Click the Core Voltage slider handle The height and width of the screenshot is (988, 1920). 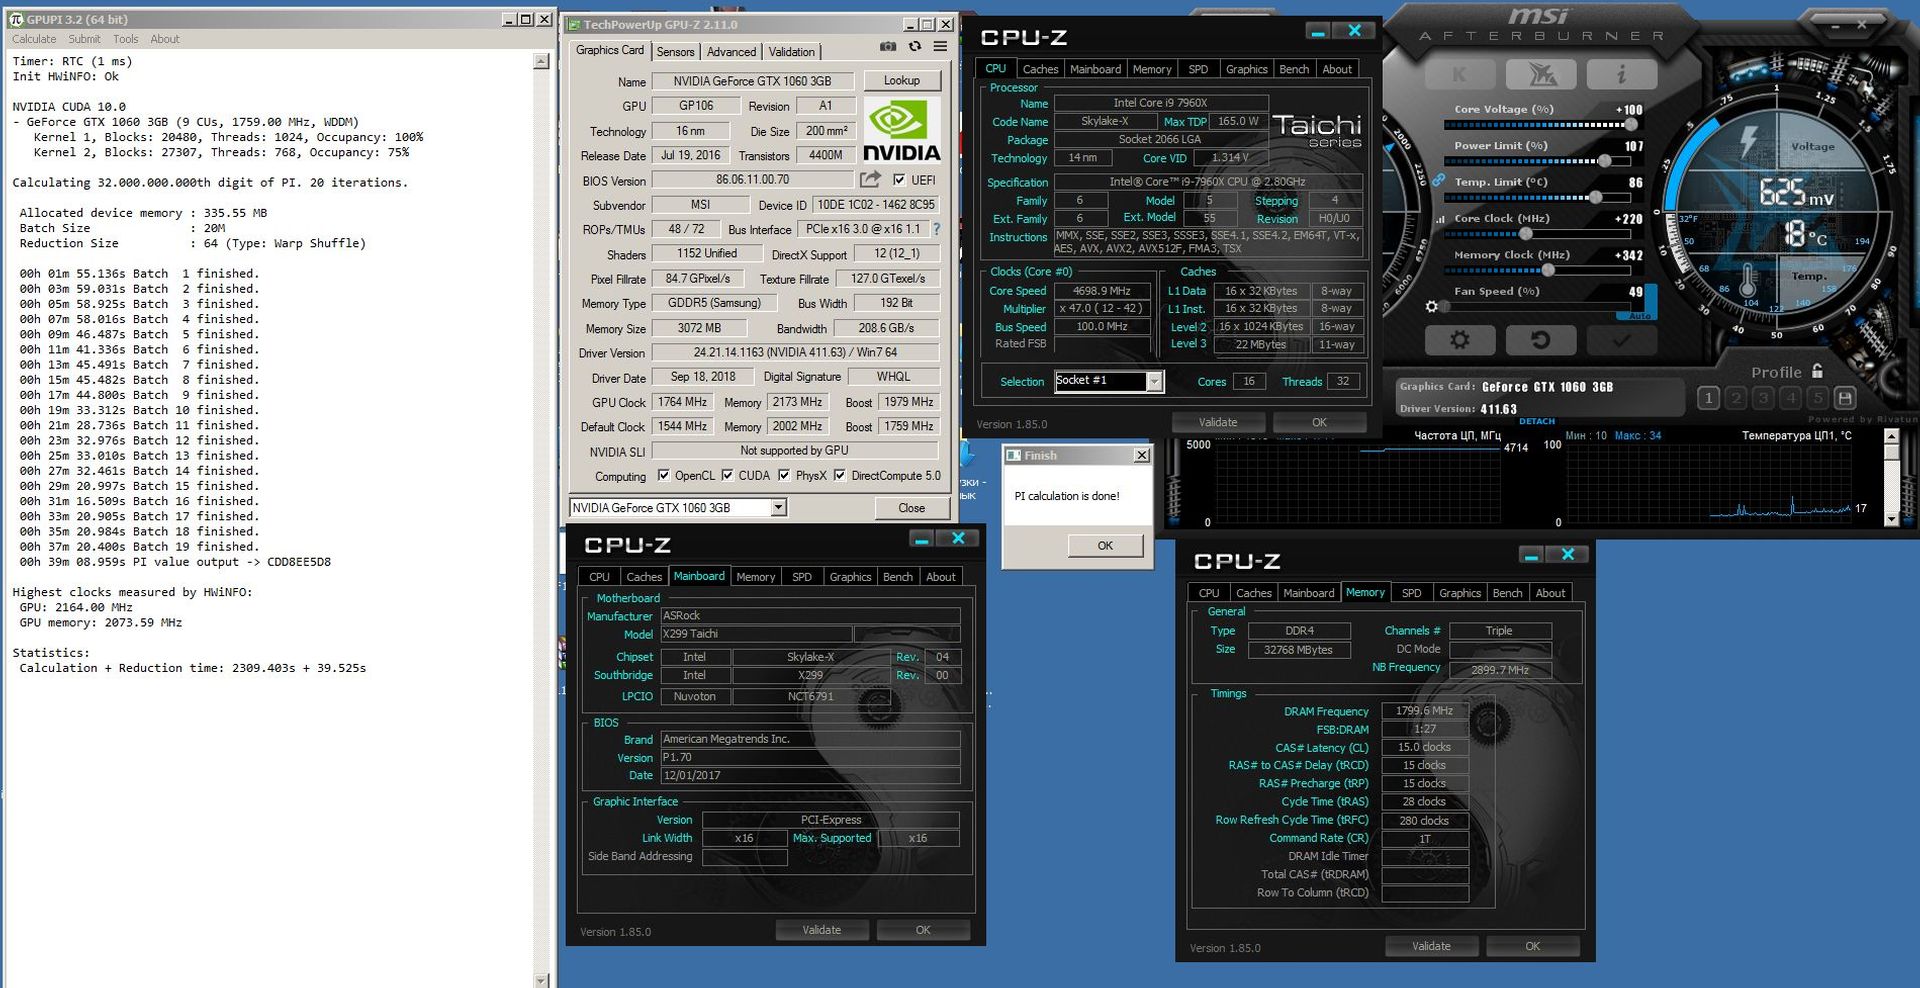tap(1631, 125)
